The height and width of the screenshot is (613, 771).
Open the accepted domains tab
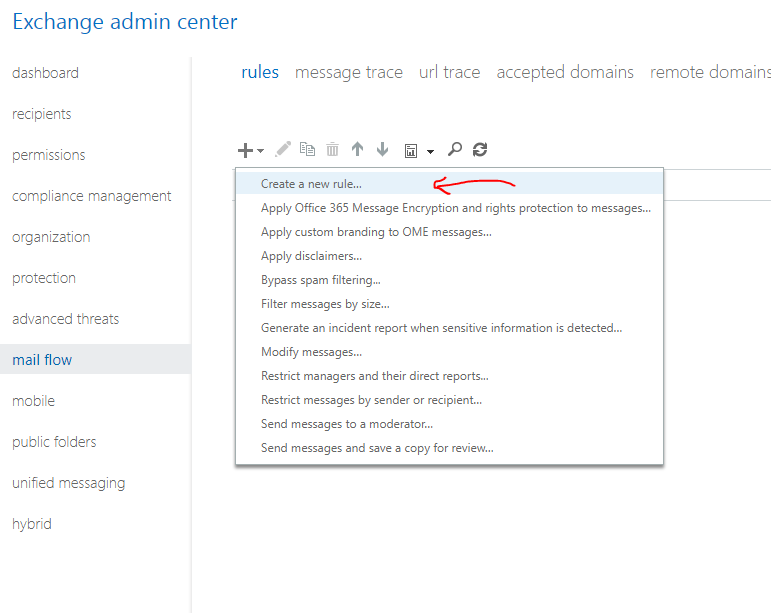[565, 72]
